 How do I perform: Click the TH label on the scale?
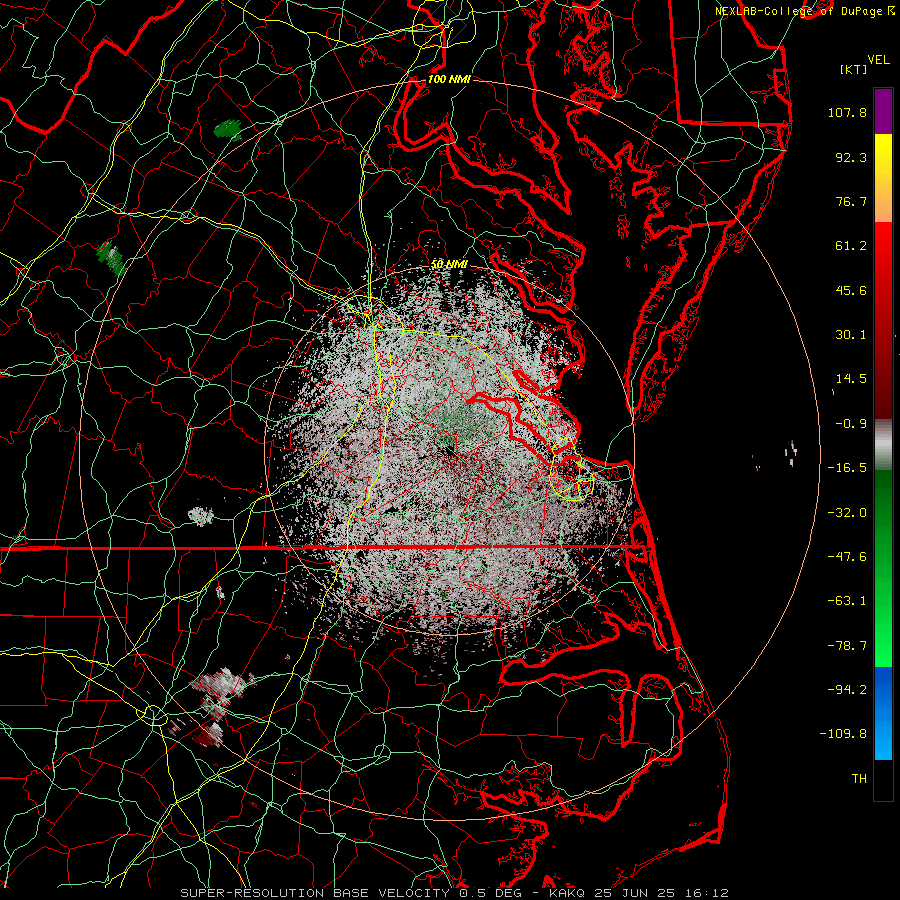pos(859,779)
